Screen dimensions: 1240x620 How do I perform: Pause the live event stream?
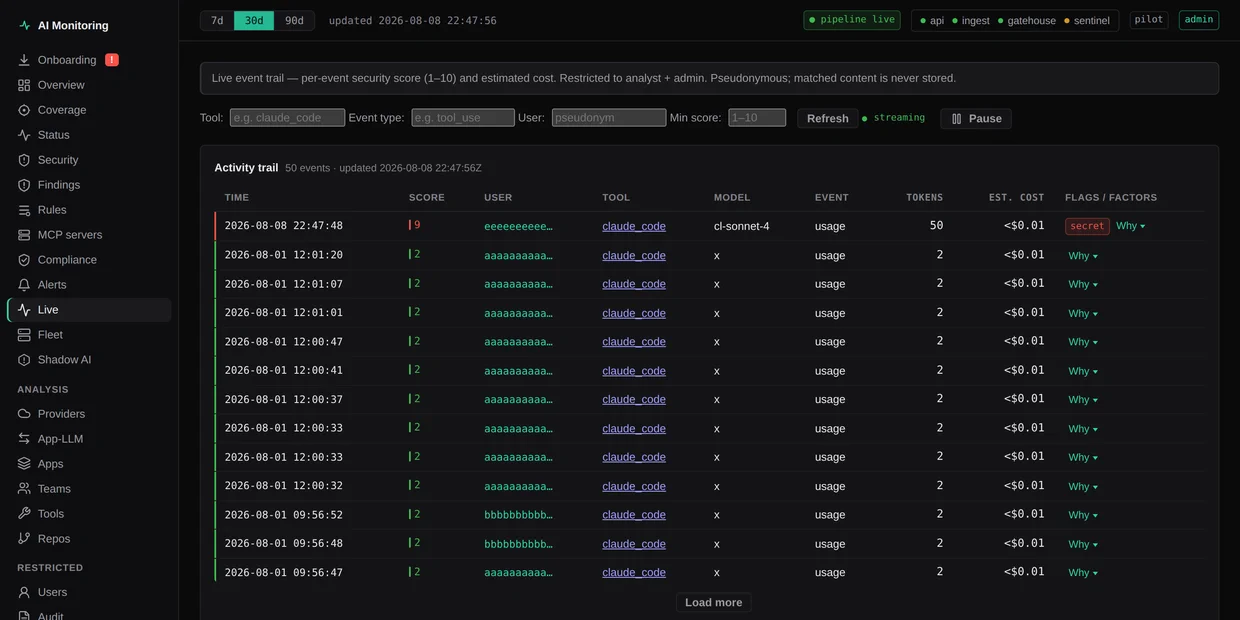975,119
